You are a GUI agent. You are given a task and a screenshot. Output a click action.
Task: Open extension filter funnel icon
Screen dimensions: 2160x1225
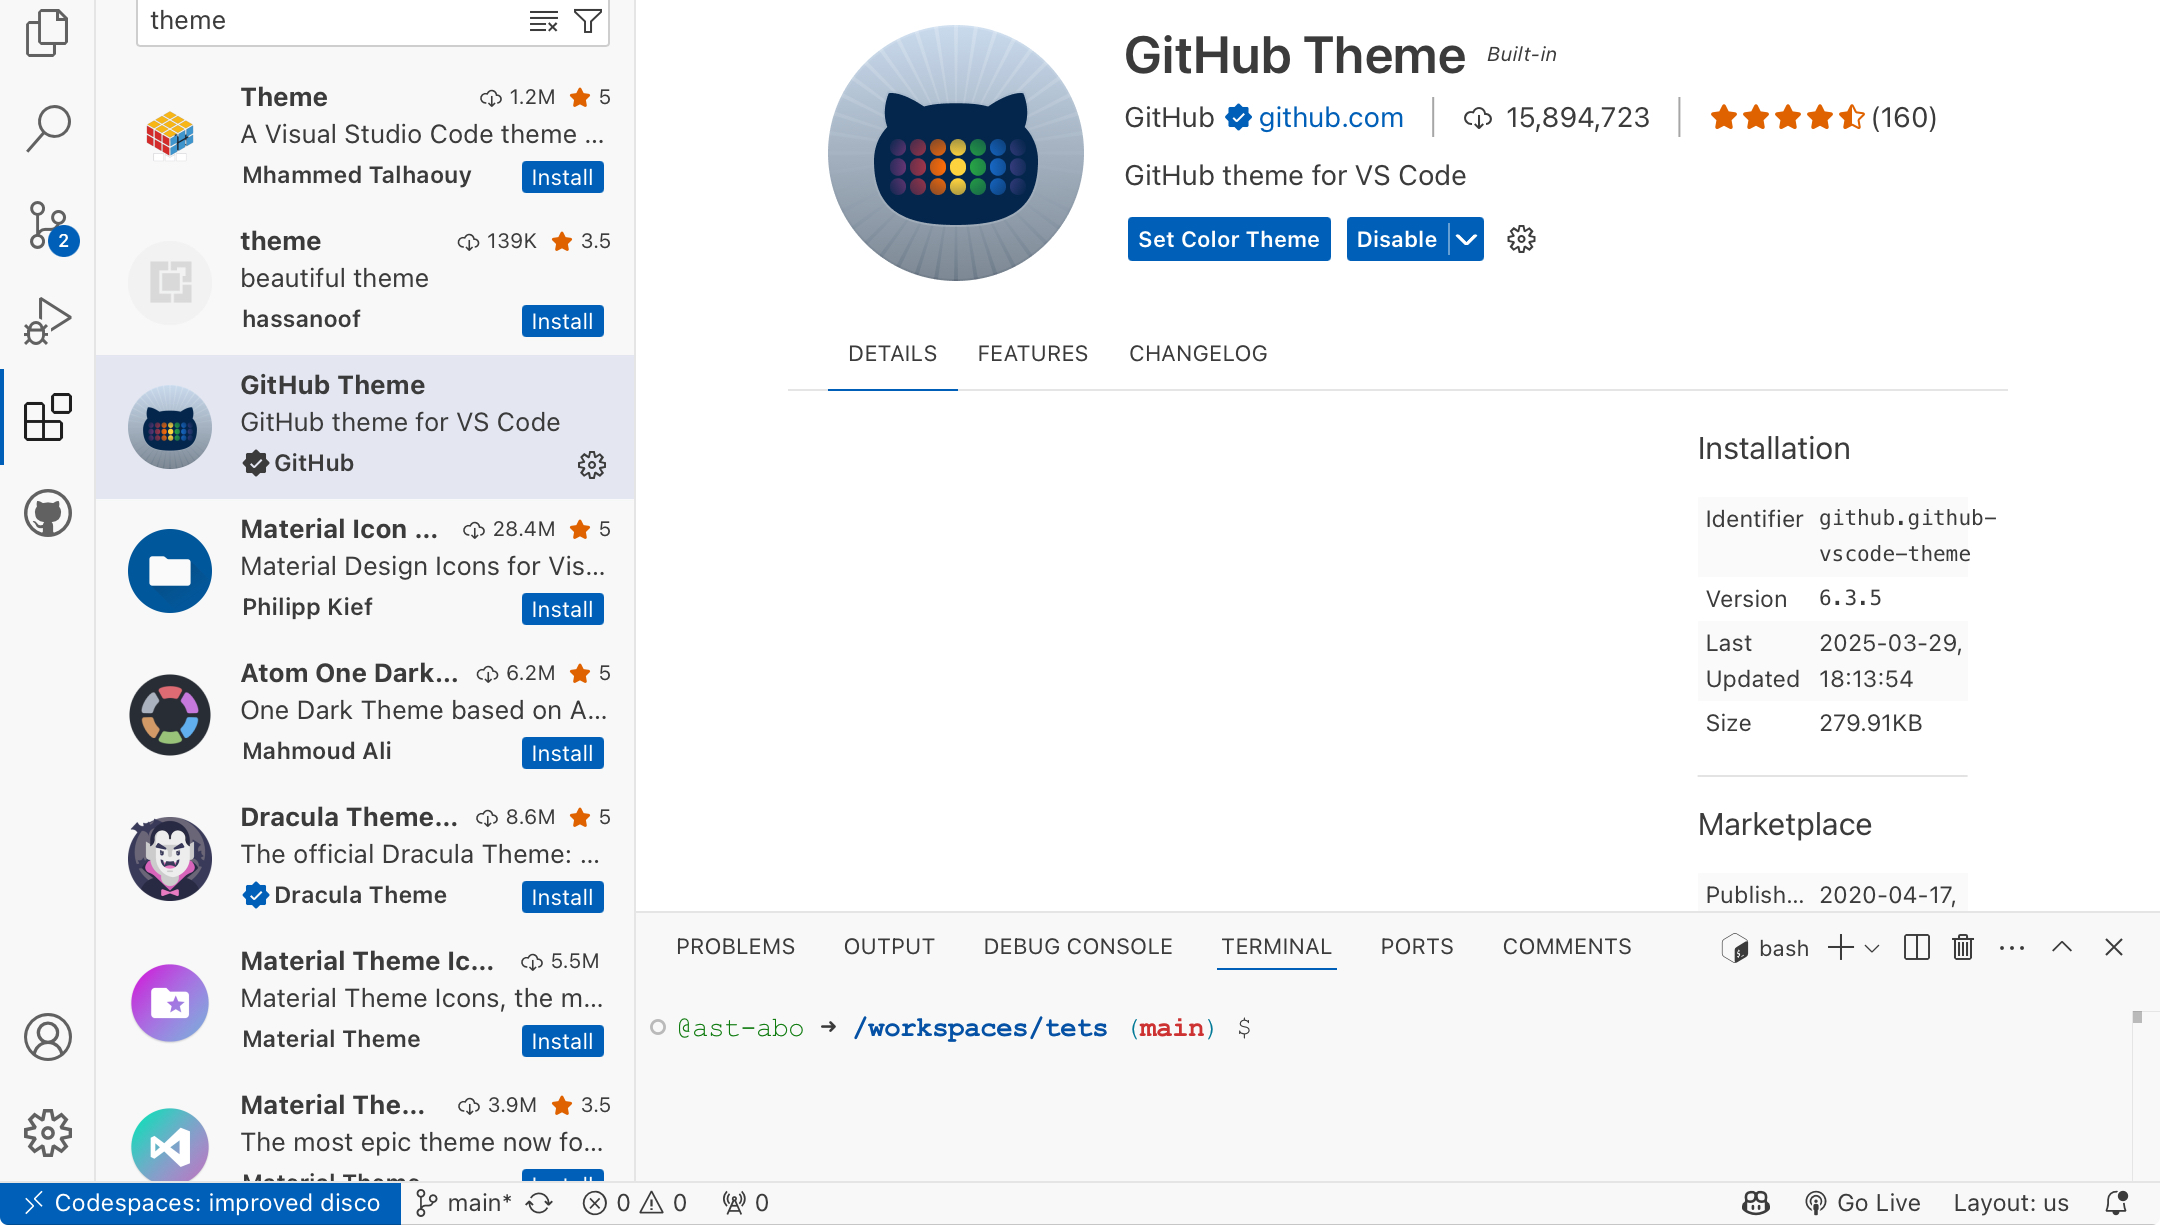pyautogui.click(x=588, y=21)
